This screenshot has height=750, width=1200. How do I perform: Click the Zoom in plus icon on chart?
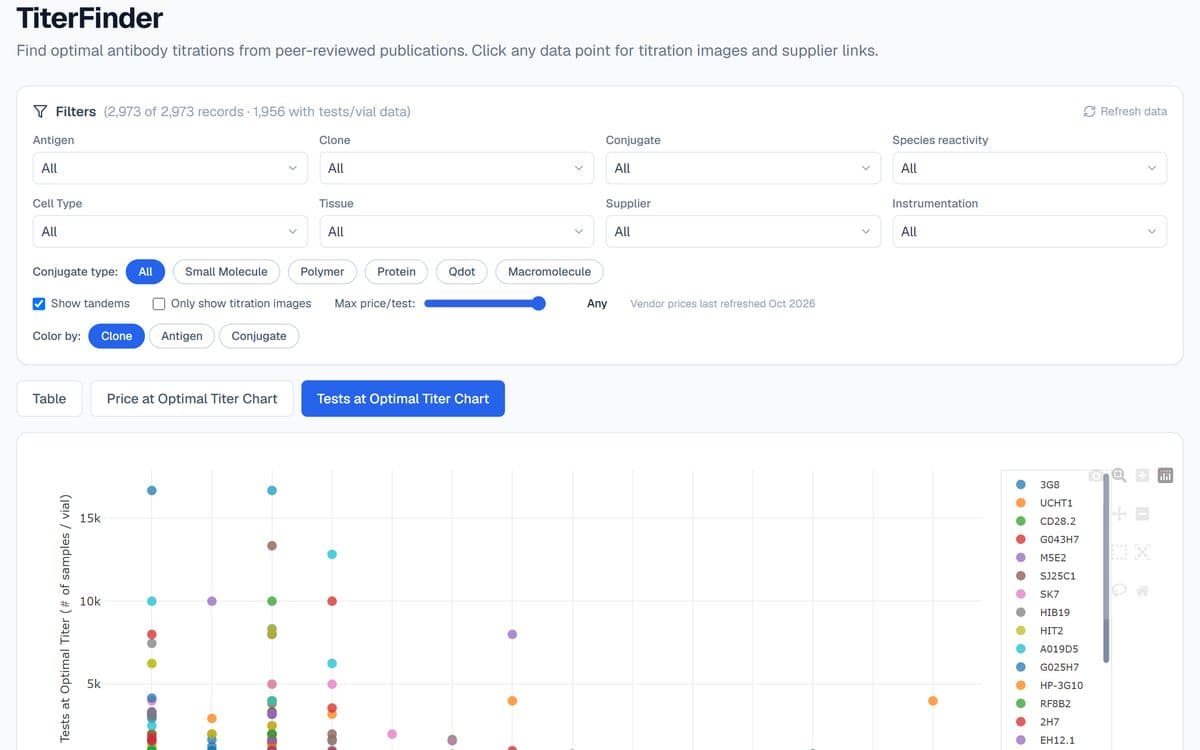click(1142, 475)
